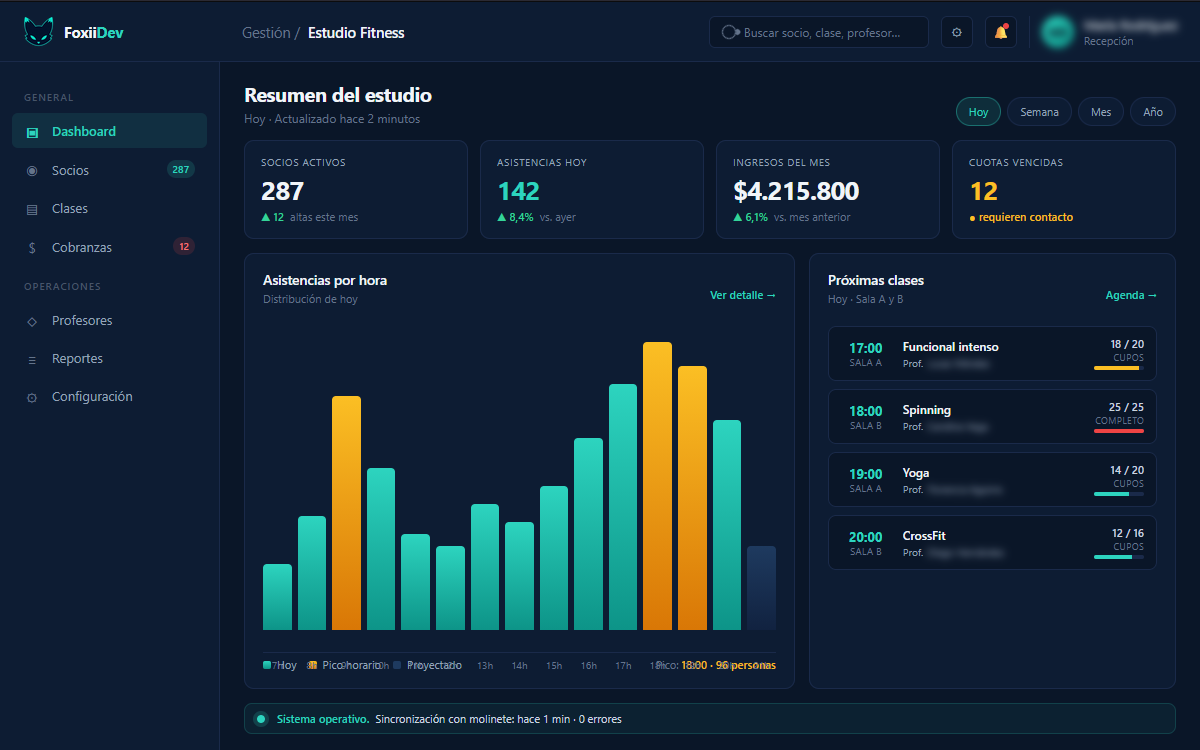Click the user avatar in the header
1200x750 pixels.
pos(1057,32)
